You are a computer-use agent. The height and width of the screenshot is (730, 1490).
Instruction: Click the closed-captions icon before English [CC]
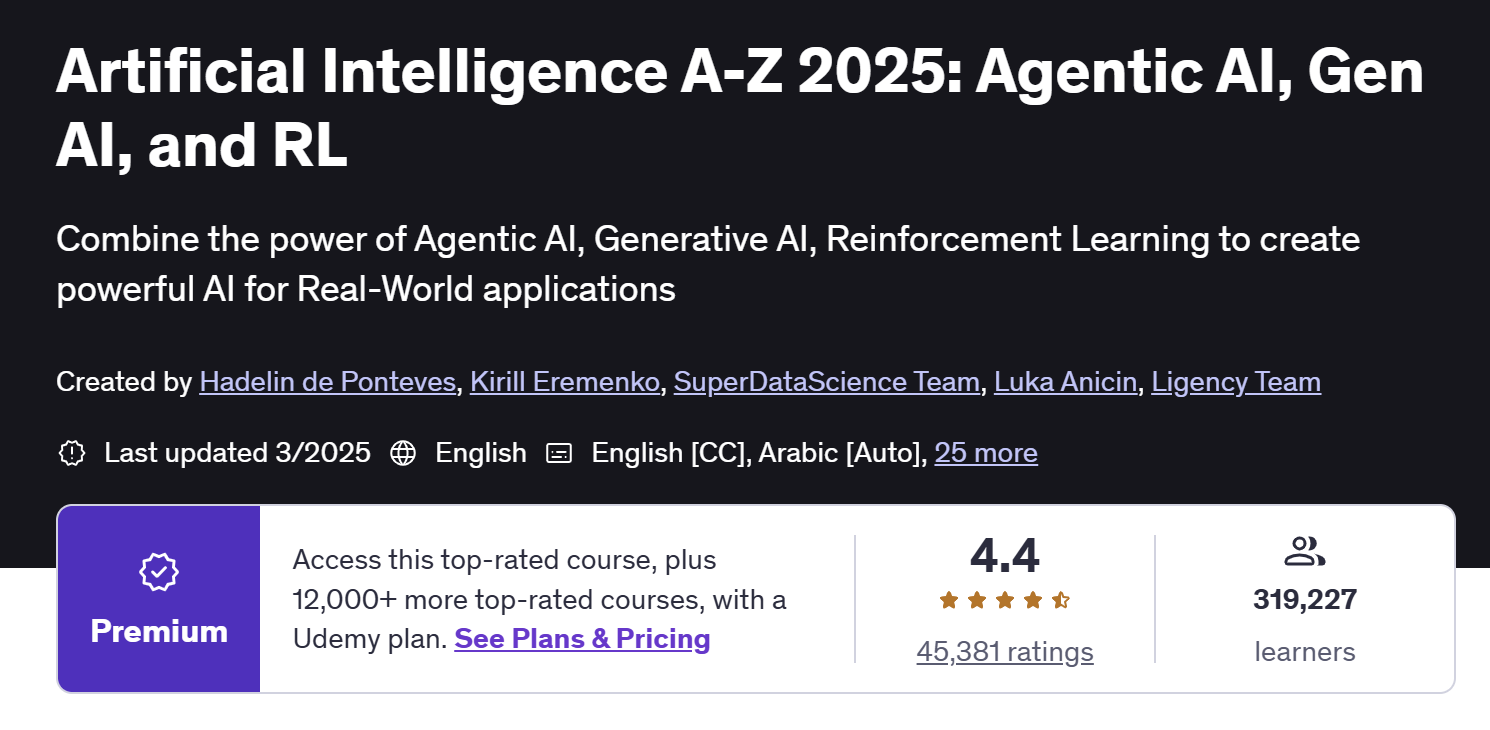(x=560, y=453)
